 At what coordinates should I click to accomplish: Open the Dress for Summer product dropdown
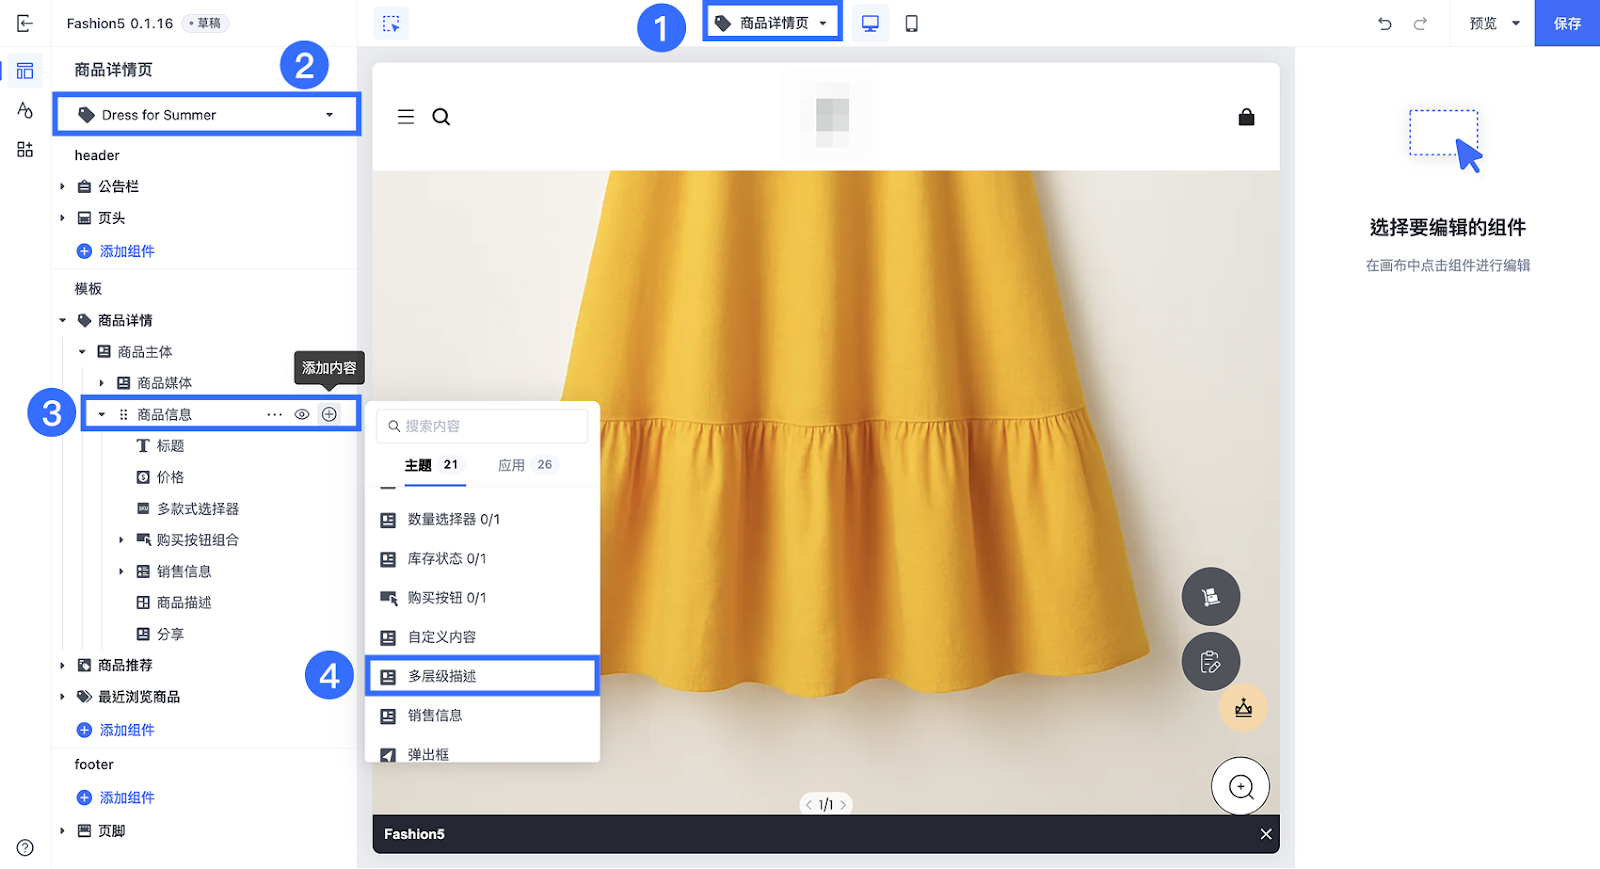207,115
